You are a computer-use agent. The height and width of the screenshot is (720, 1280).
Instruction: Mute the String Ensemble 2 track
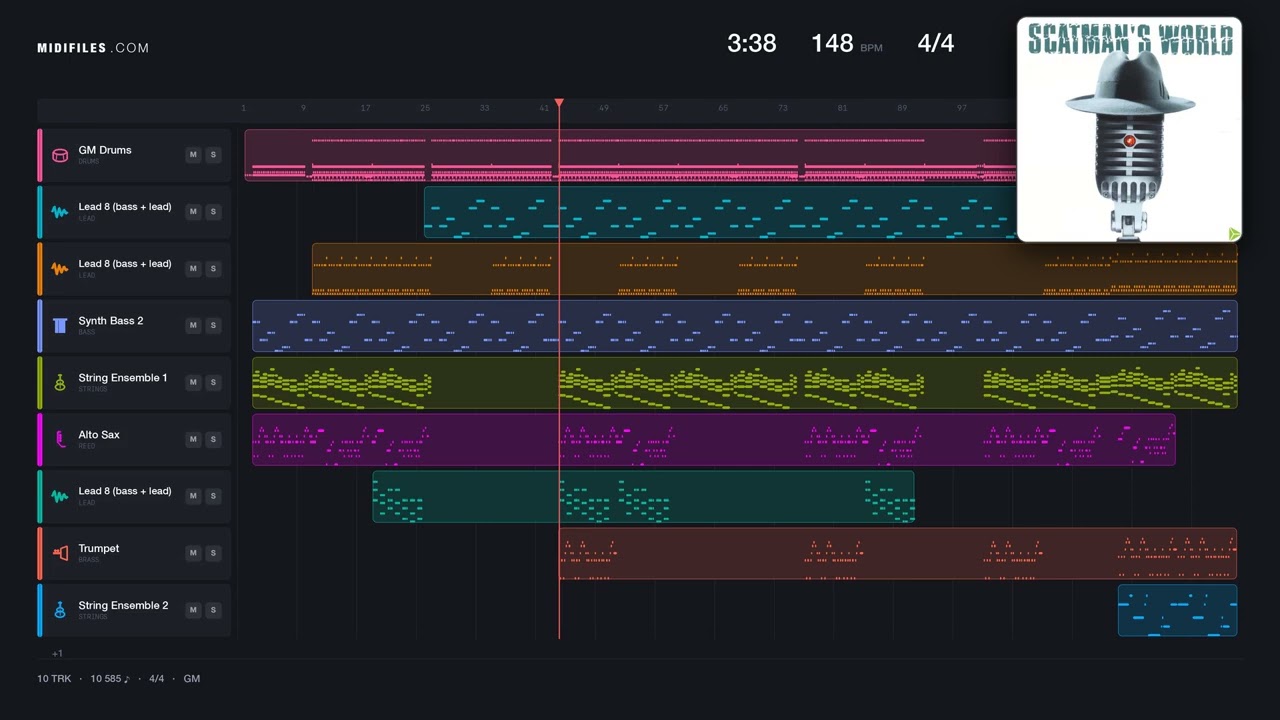click(193, 610)
